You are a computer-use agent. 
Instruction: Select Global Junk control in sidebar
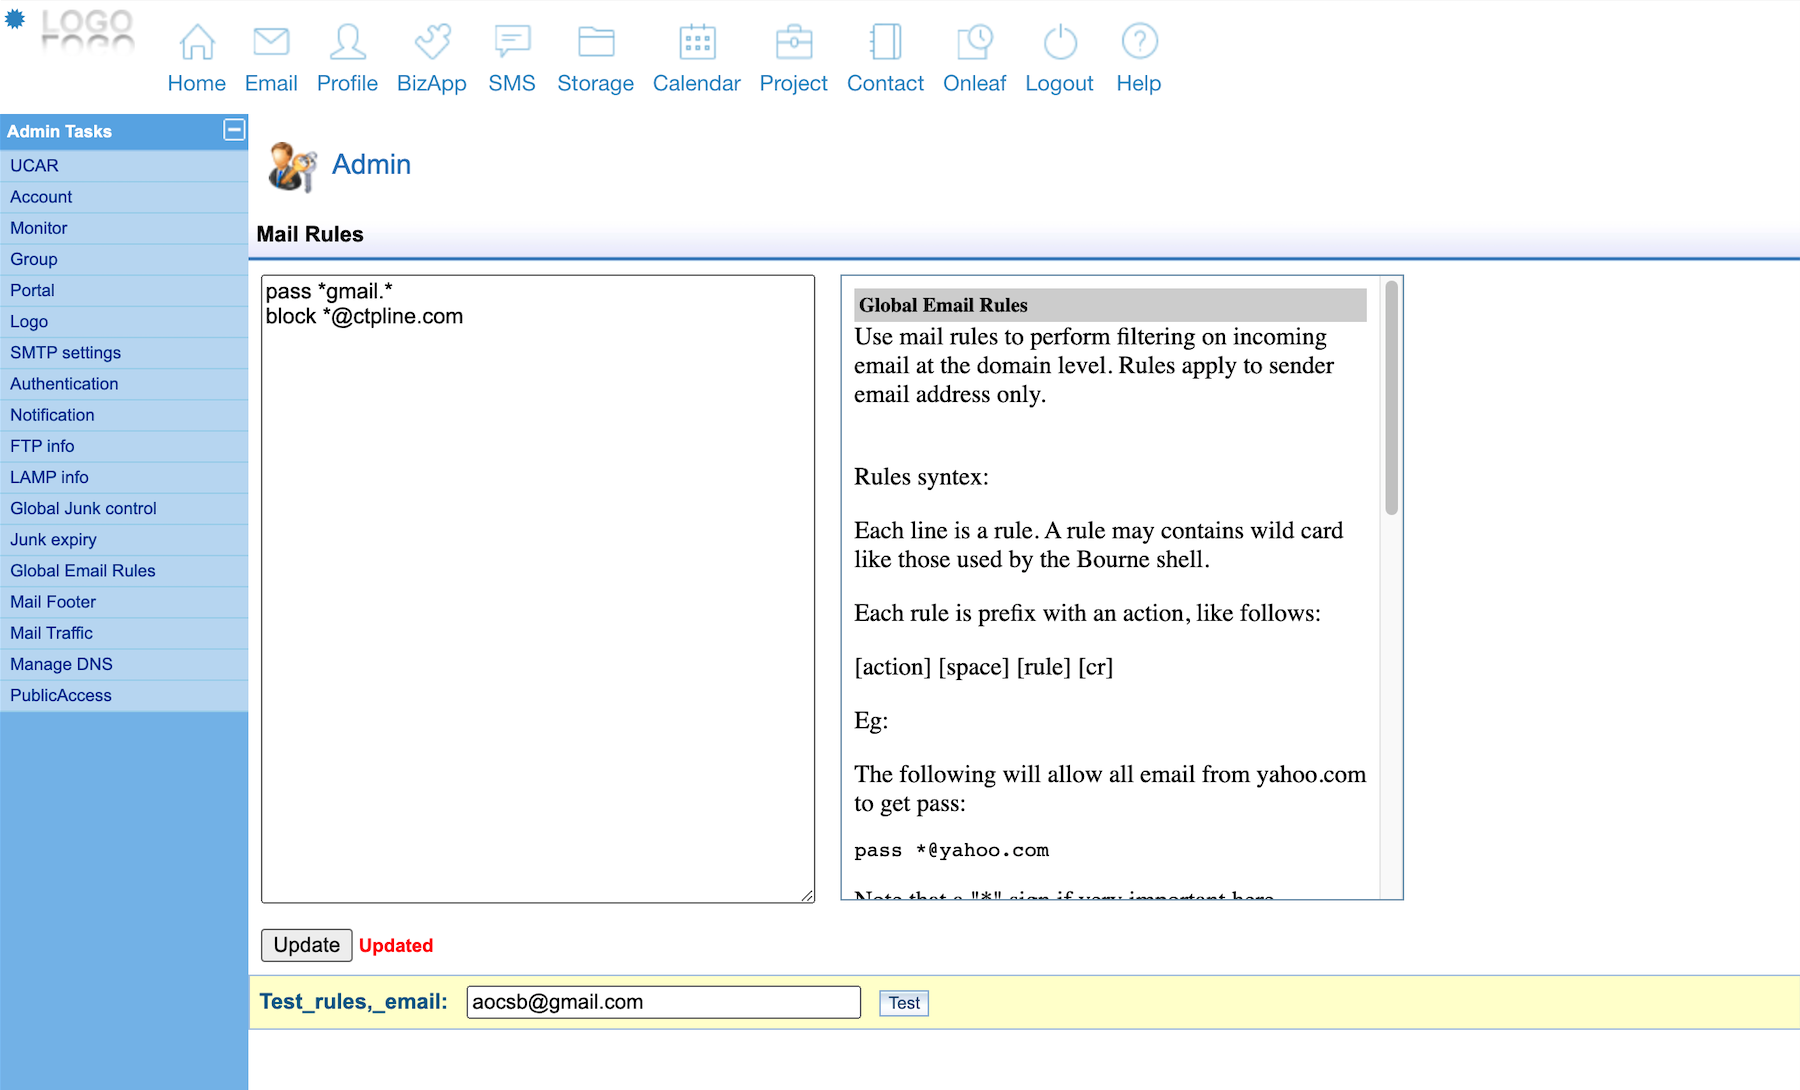[83, 508]
